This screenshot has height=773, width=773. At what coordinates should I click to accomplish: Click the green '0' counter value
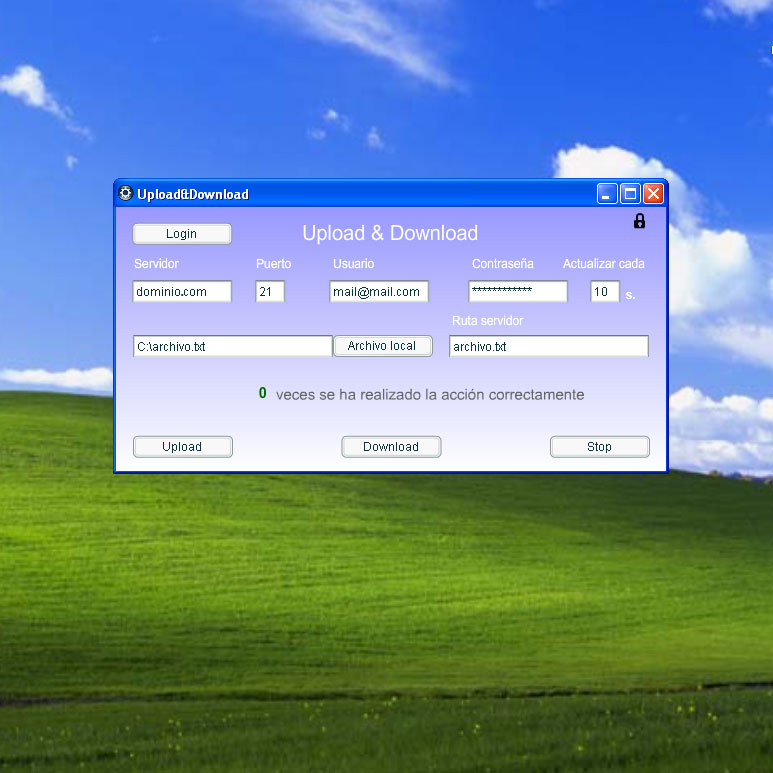pos(263,393)
